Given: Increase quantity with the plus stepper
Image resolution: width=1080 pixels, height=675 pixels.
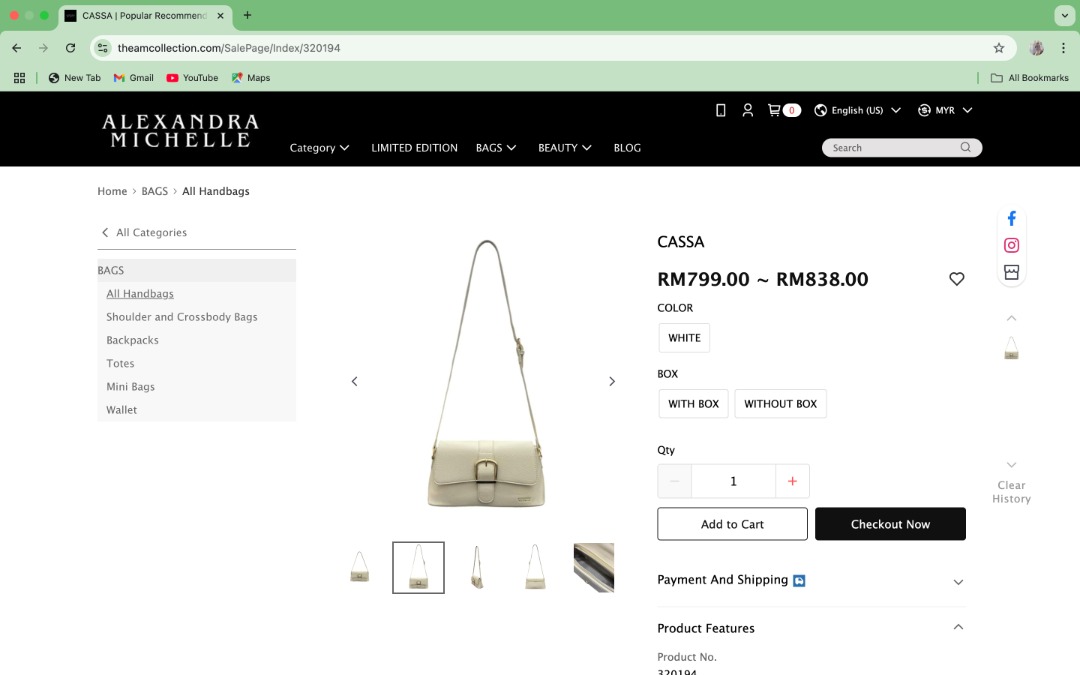Looking at the screenshot, I should pos(792,481).
